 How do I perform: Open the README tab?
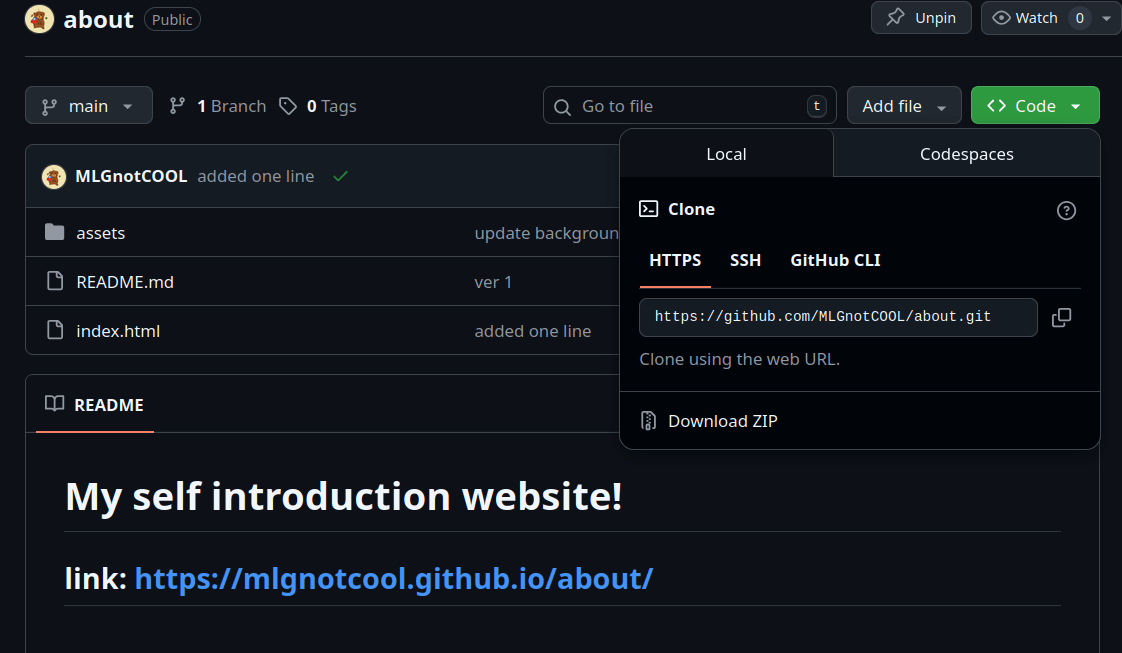tap(94, 405)
